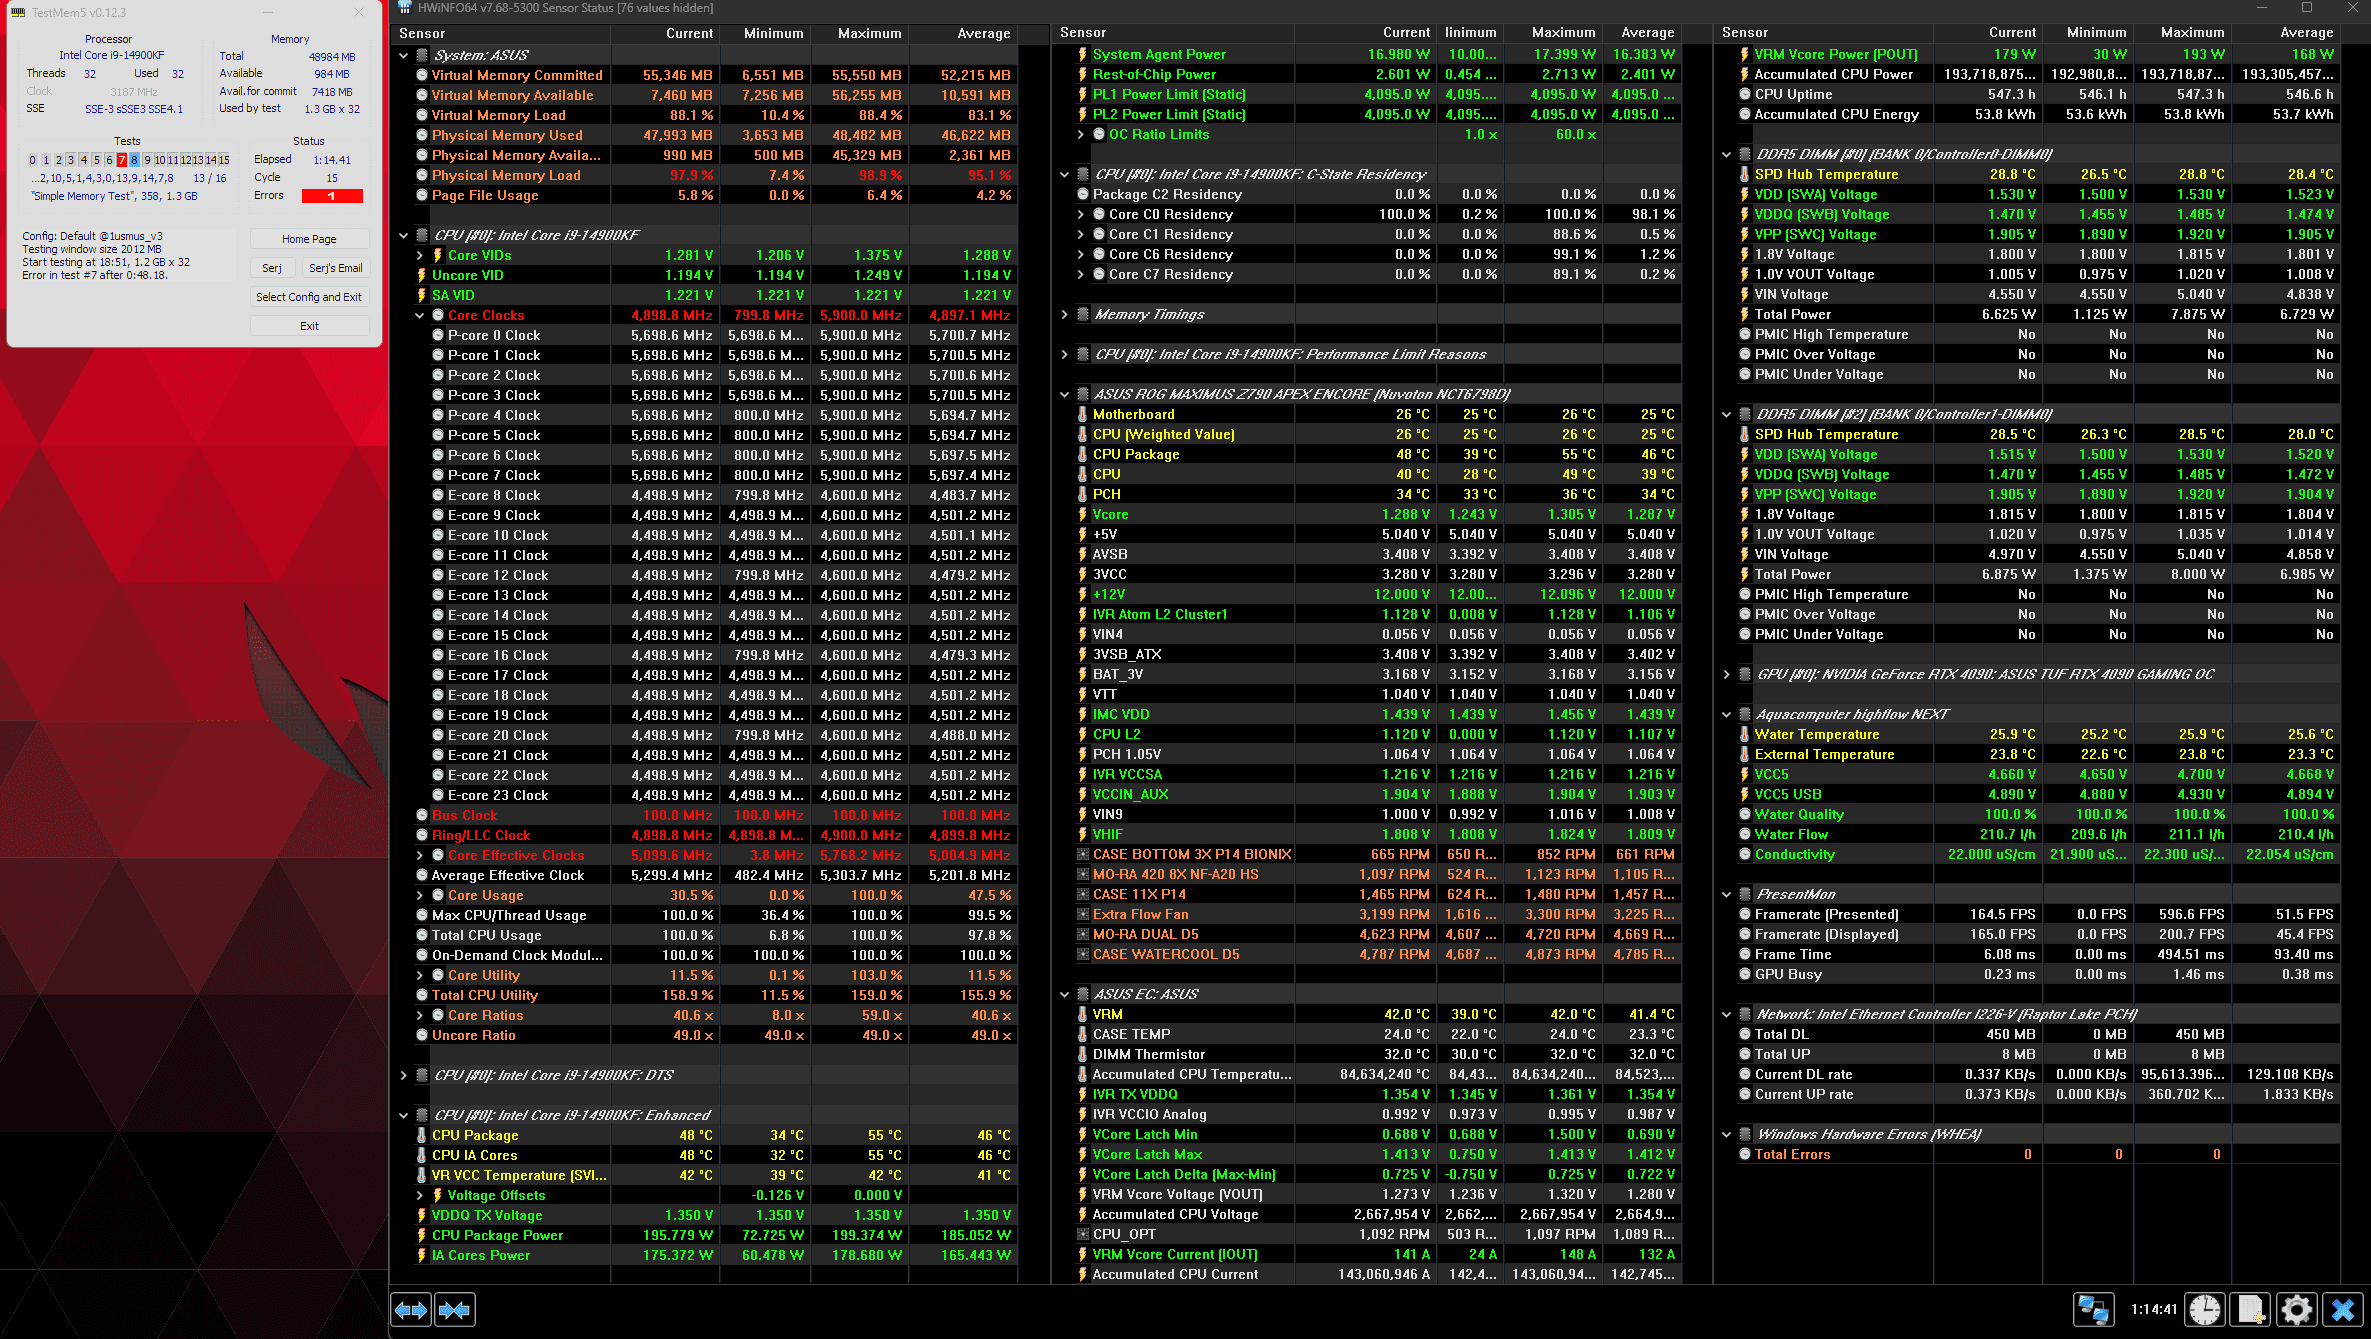2371x1339 pixels.
Task: Select the Total CPU Usage row
Action: 715,935
